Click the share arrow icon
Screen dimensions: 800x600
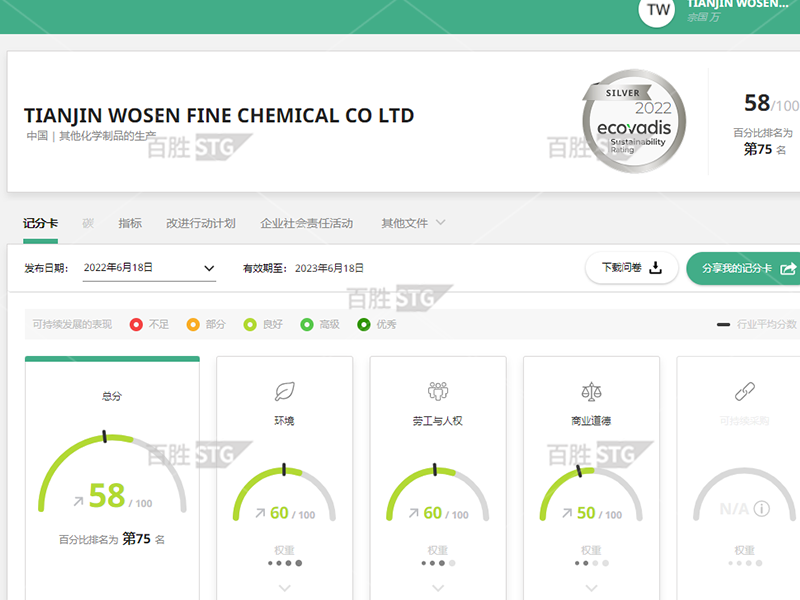click(788, 268)
